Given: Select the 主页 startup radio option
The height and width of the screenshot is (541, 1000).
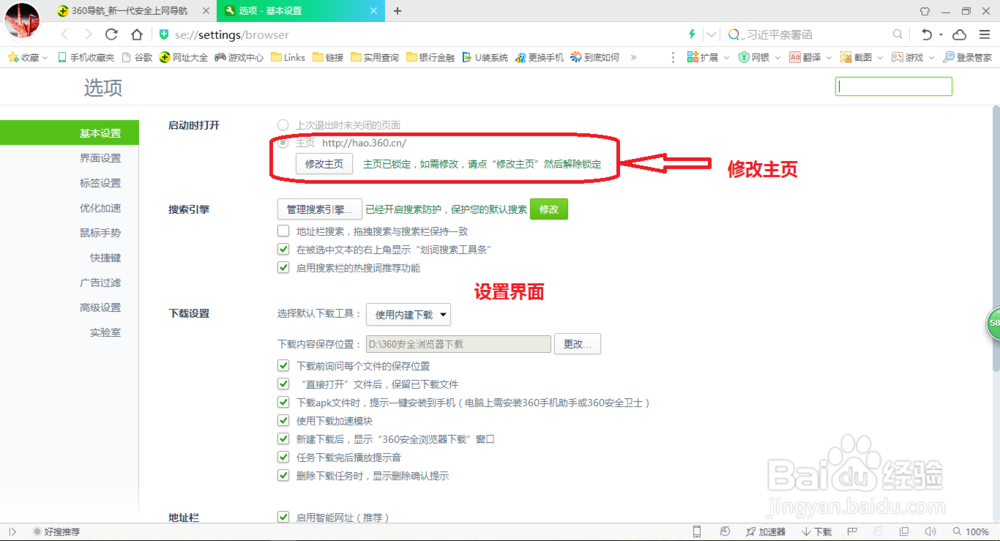Looking at the screenshot, I should coord(283,143).
